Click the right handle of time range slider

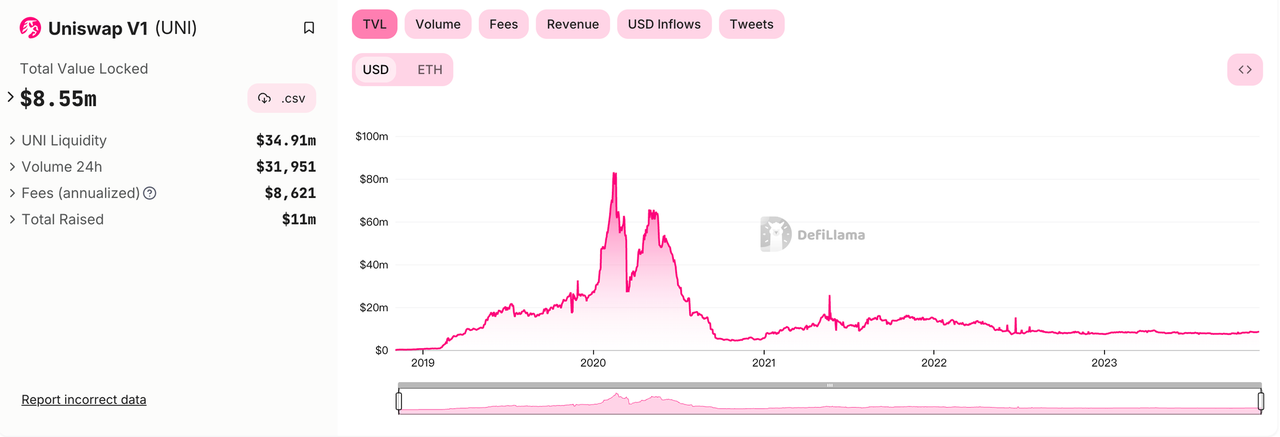pos(1260,402)
